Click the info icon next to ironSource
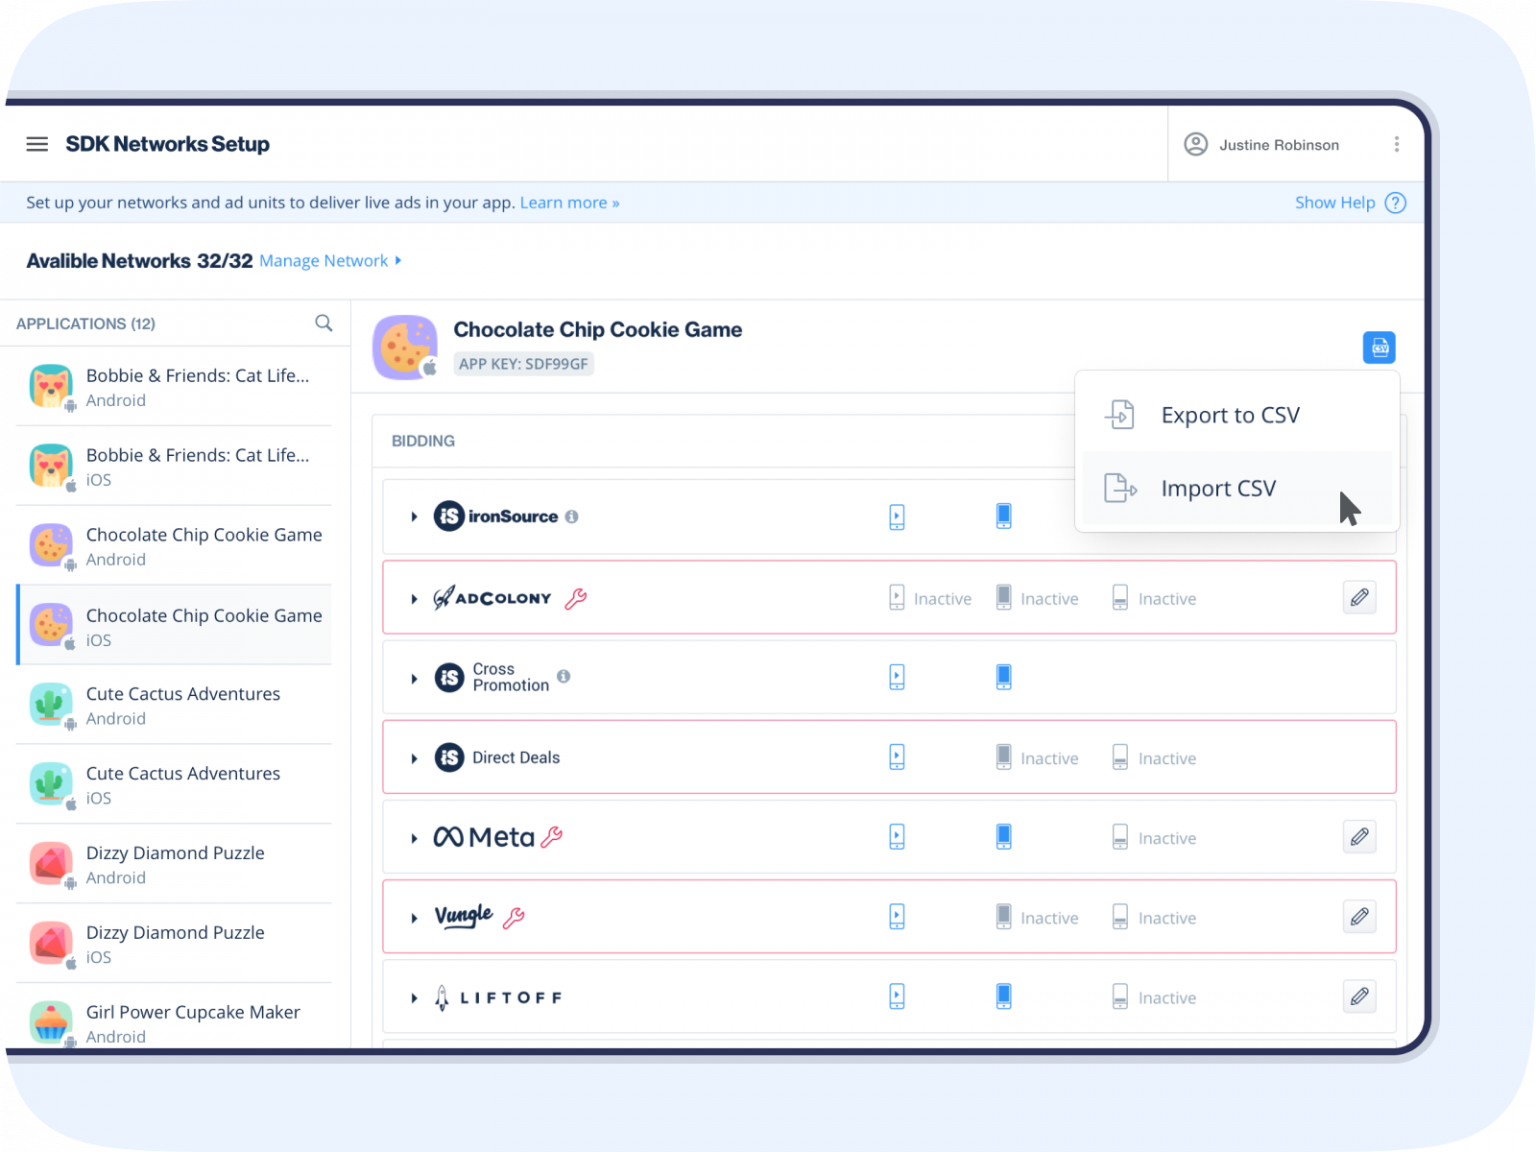This screenshot has height=1152, width=1536. 572,517
